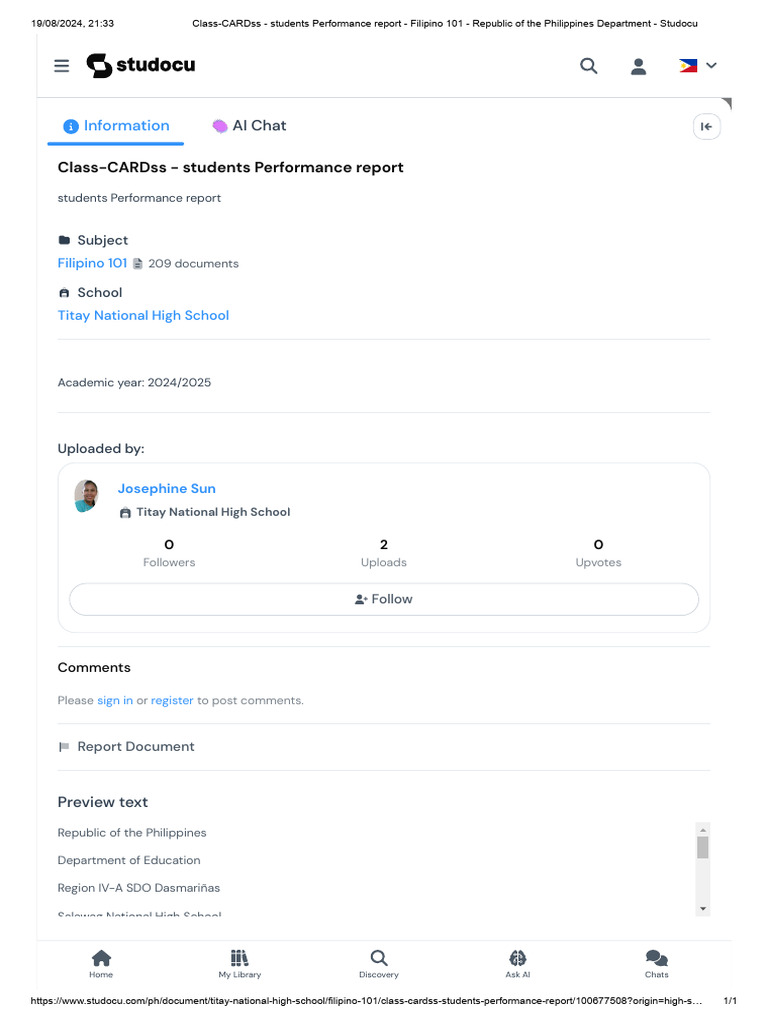Select the Information tab
This screenshot has width=768, height=1024.
(116, 126)
